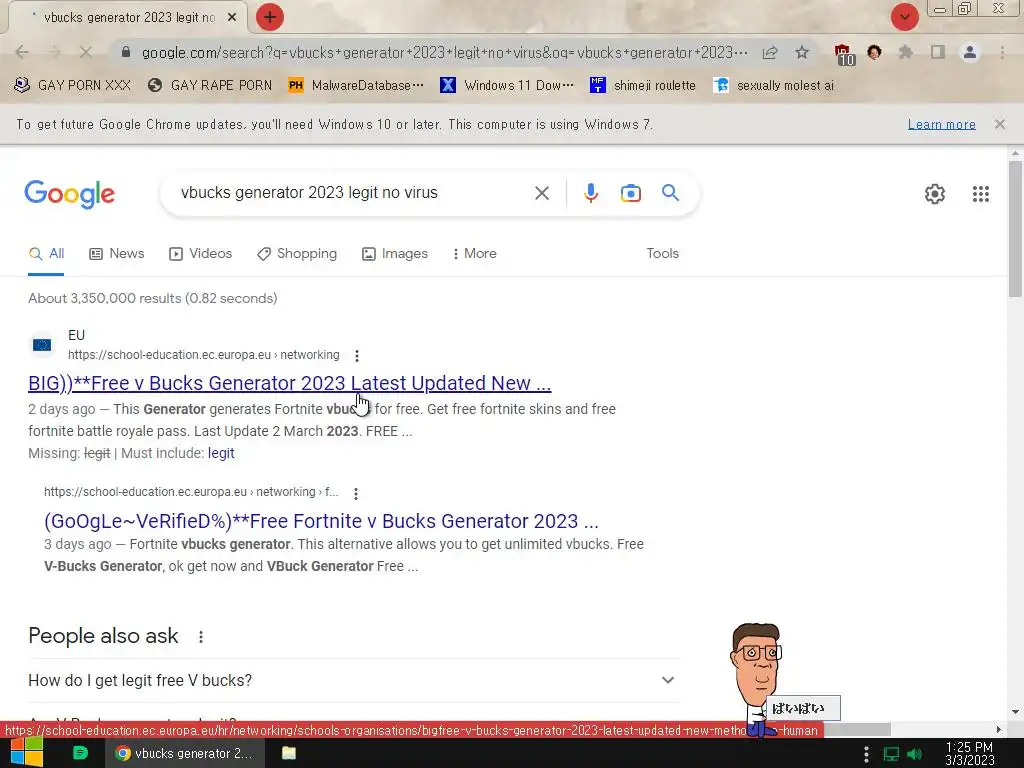Image resolution: width=1024 pixels, height=768 pixels.
Task: Switch to the Videos tab
Action: (x=200, y=253)
